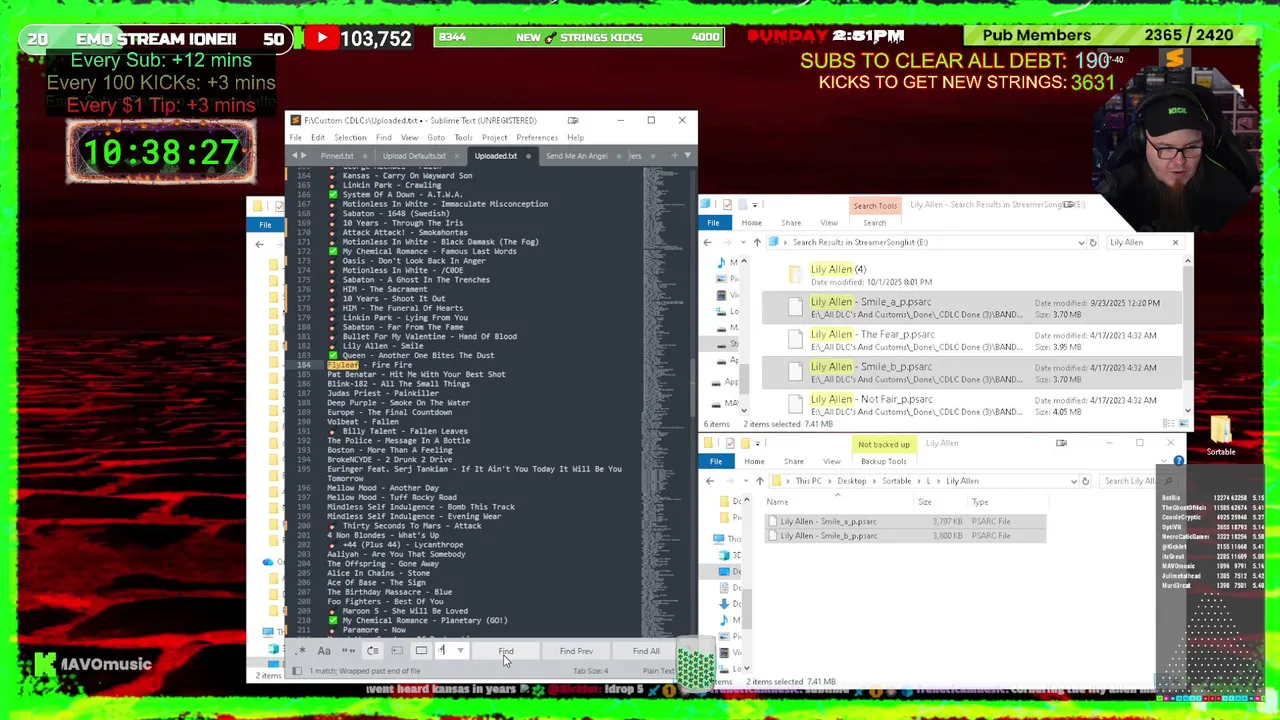Viewport: 1280px width, 720px height.
Task: Switch to Send Me An Angel tab
Action: click(577, 156)
